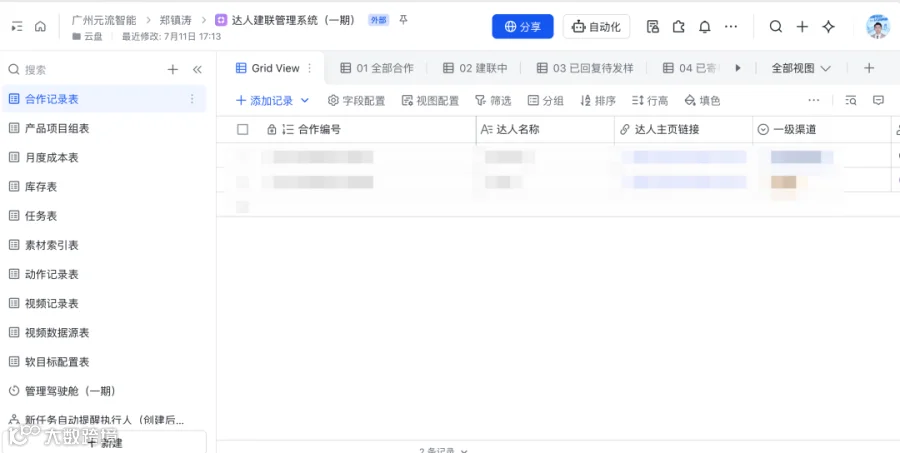Open the 排序 sort tool
Screen dimensions: 900x453
(x=598, y=100)
